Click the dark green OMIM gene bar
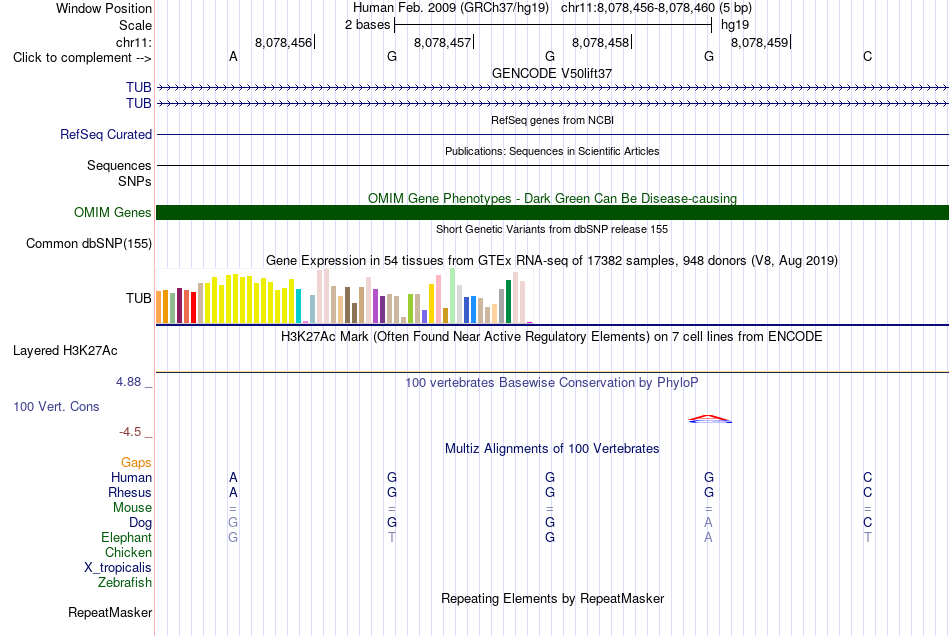The image size is (950, 636). click(x=552, y=213)
